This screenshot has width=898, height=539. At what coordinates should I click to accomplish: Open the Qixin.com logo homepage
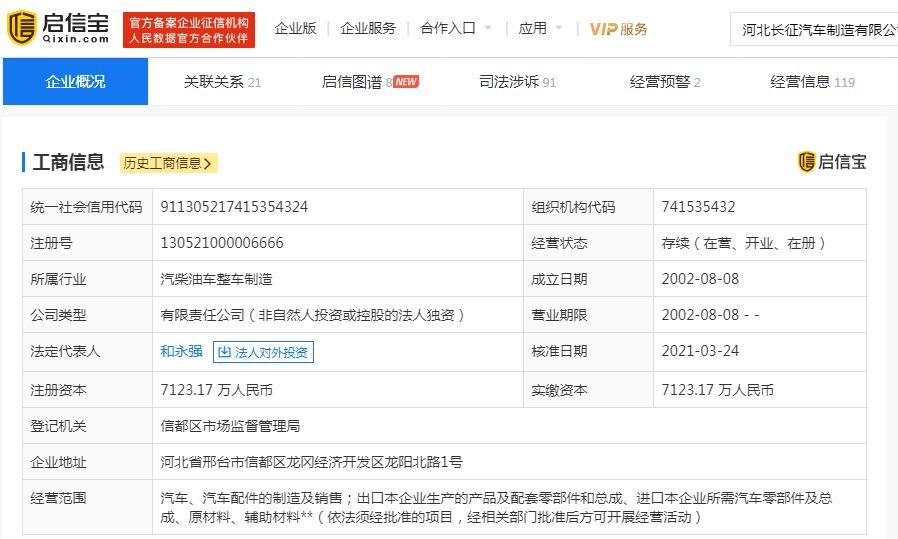point(57,29)
